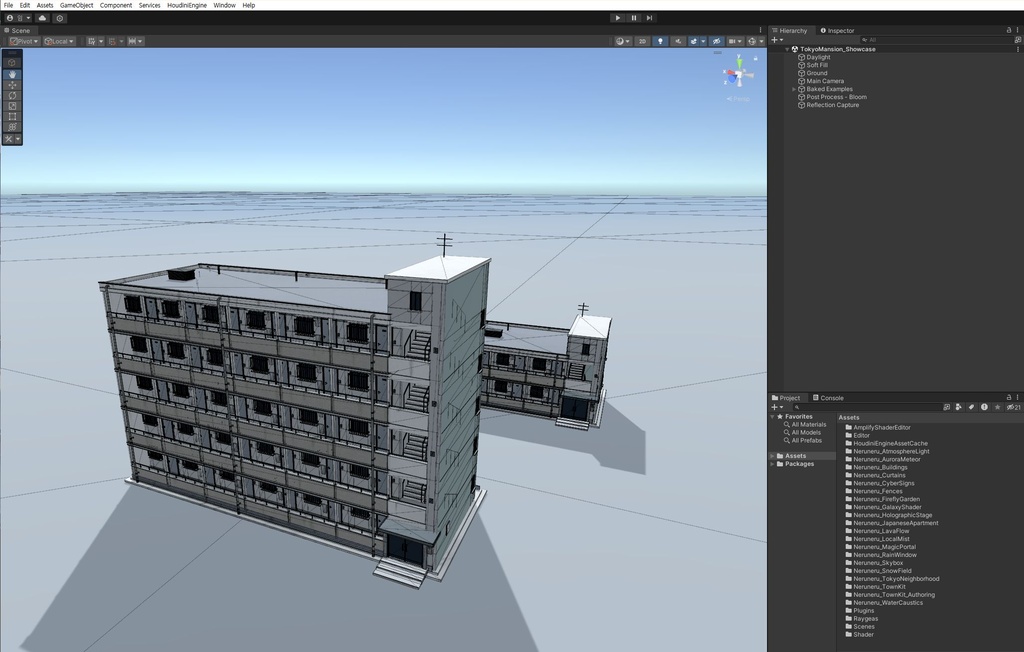This screenshot has height=652, width=1024.
Task: Collapse the TokyoMansion_Showcase scene tree
Action: [787, 49]
